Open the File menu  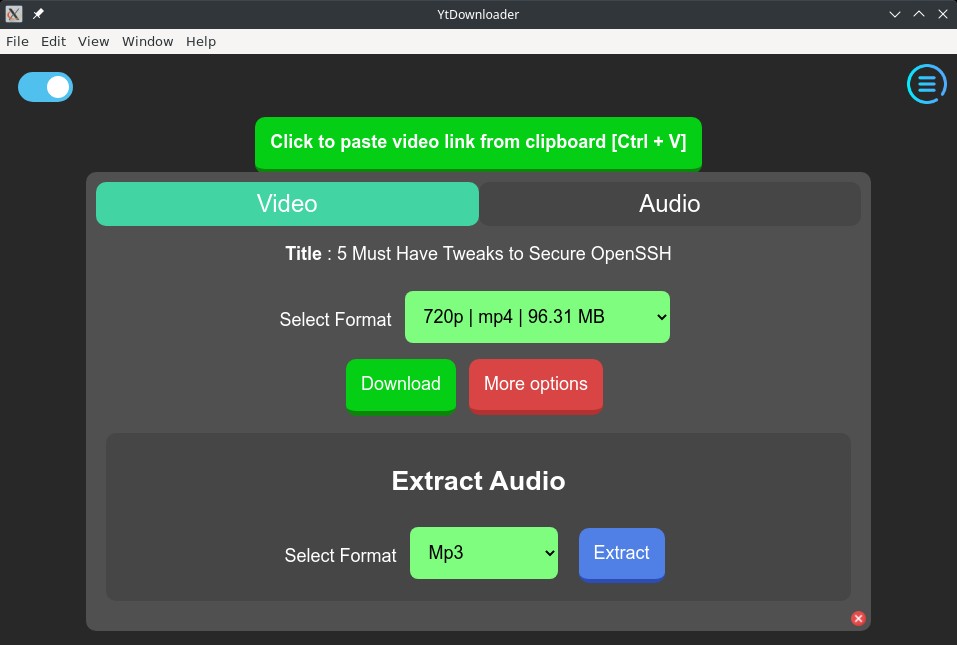click(x=17, y=41)
